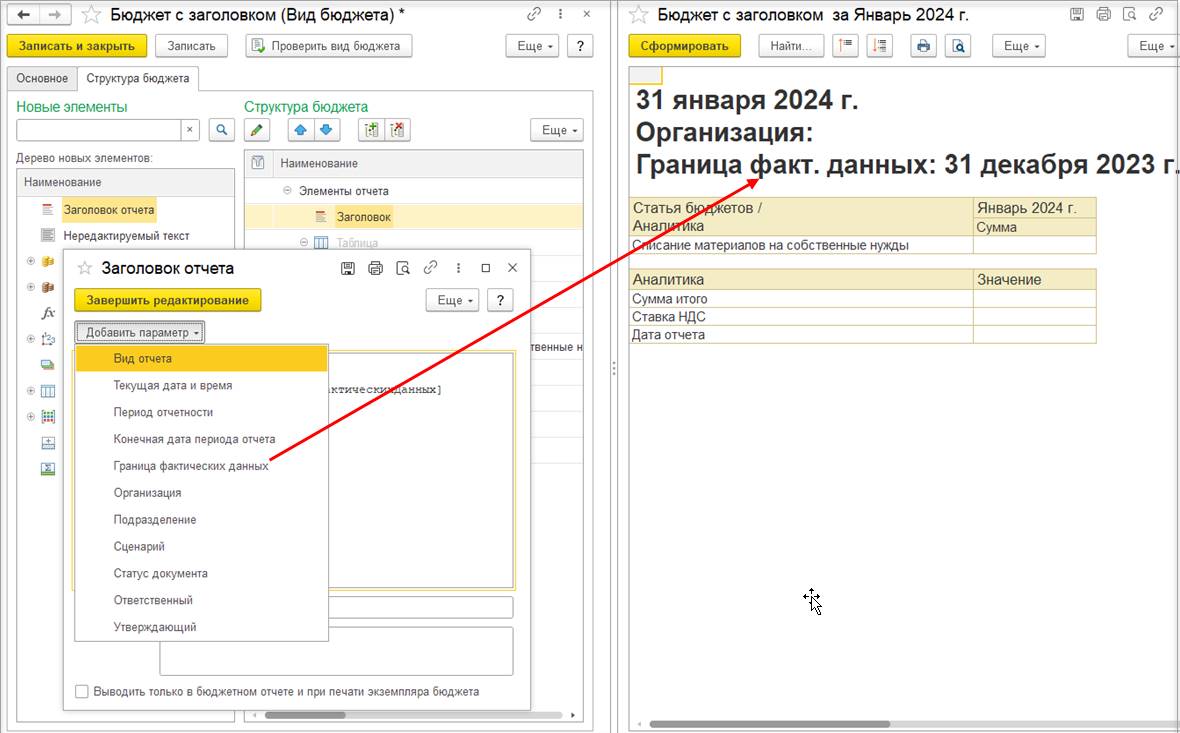Switch to Структура бюджета tab
Screen dimensions: 1180x733
(138, 78)
